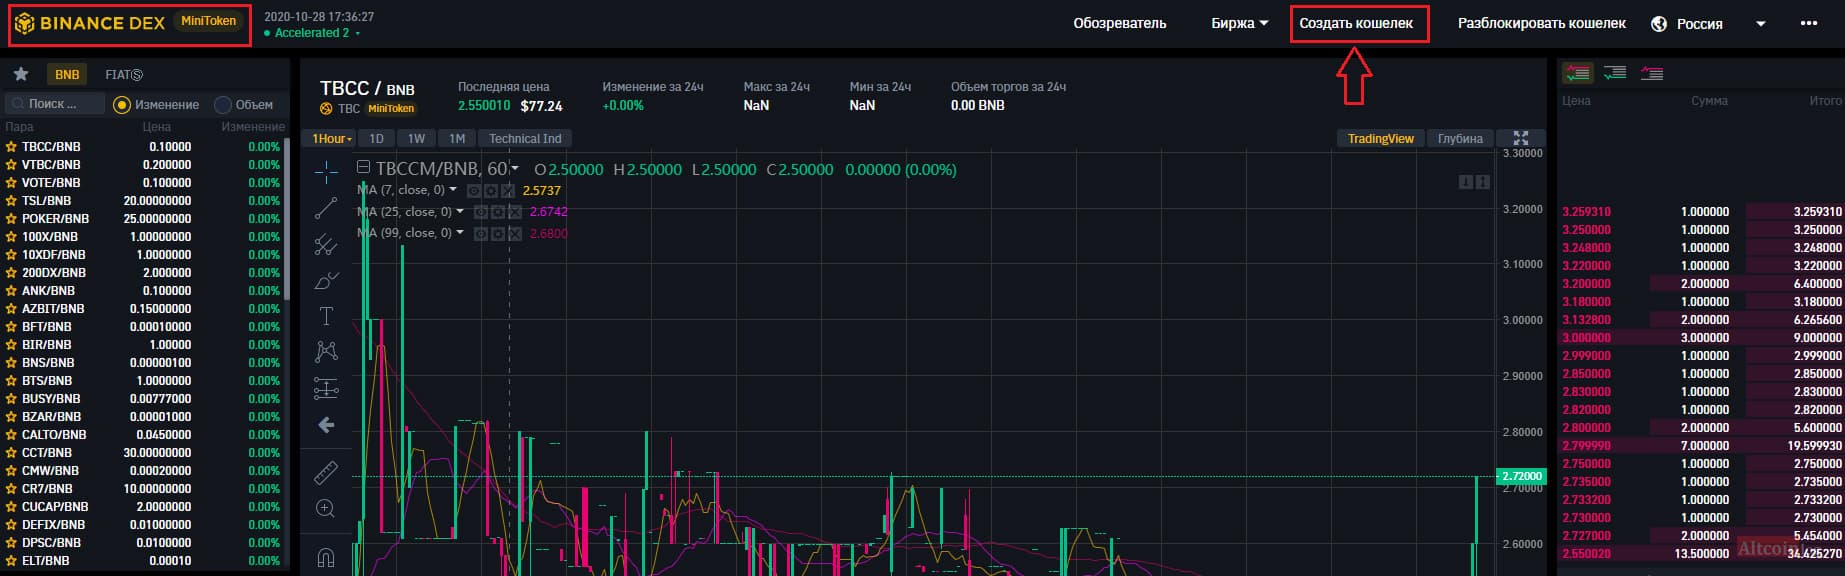
Task: Open the chart patterns tool
Action: point(326,352)
